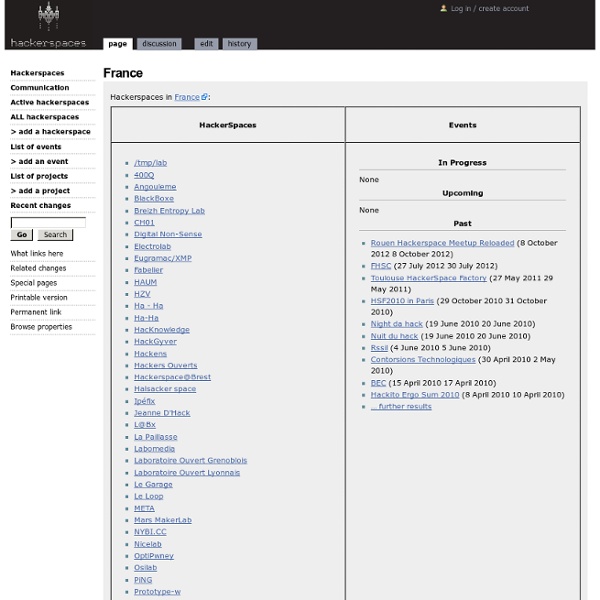Click the hackerspaces chandelier logo
This screenshot has height=600, width=600.
48,24
